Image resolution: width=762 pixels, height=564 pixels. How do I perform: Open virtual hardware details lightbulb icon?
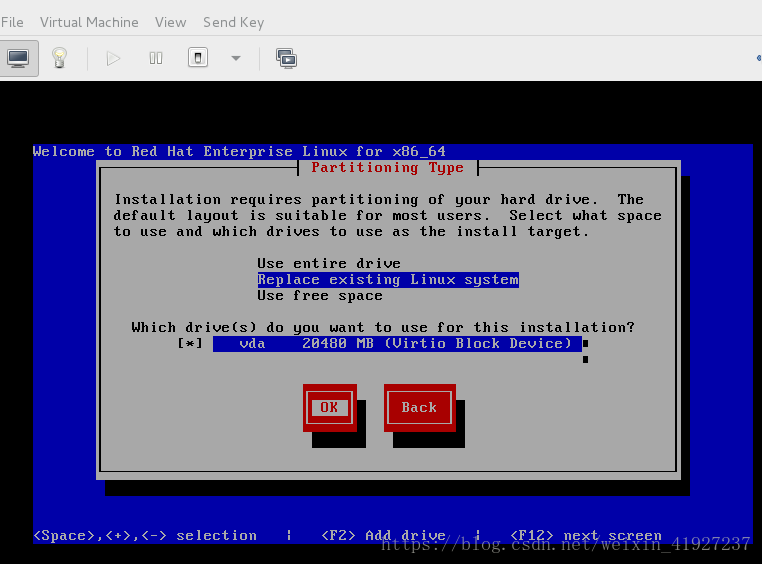[x=59, y=58]
